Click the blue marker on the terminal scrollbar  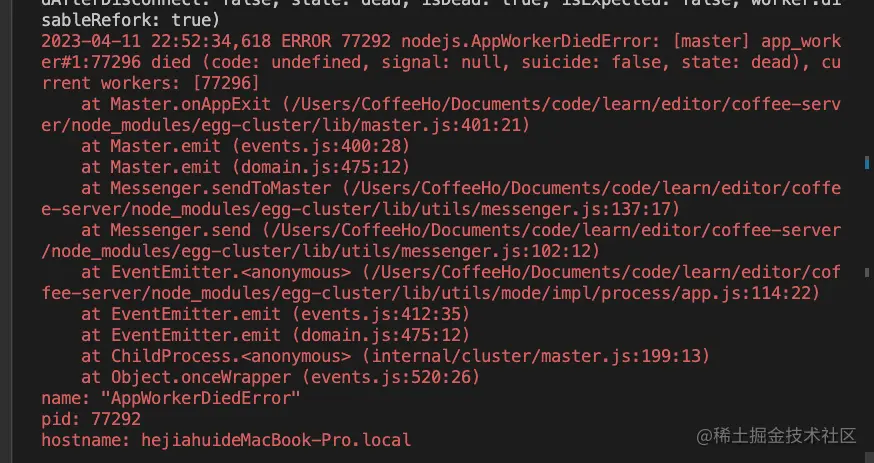(x=867, y=162)
